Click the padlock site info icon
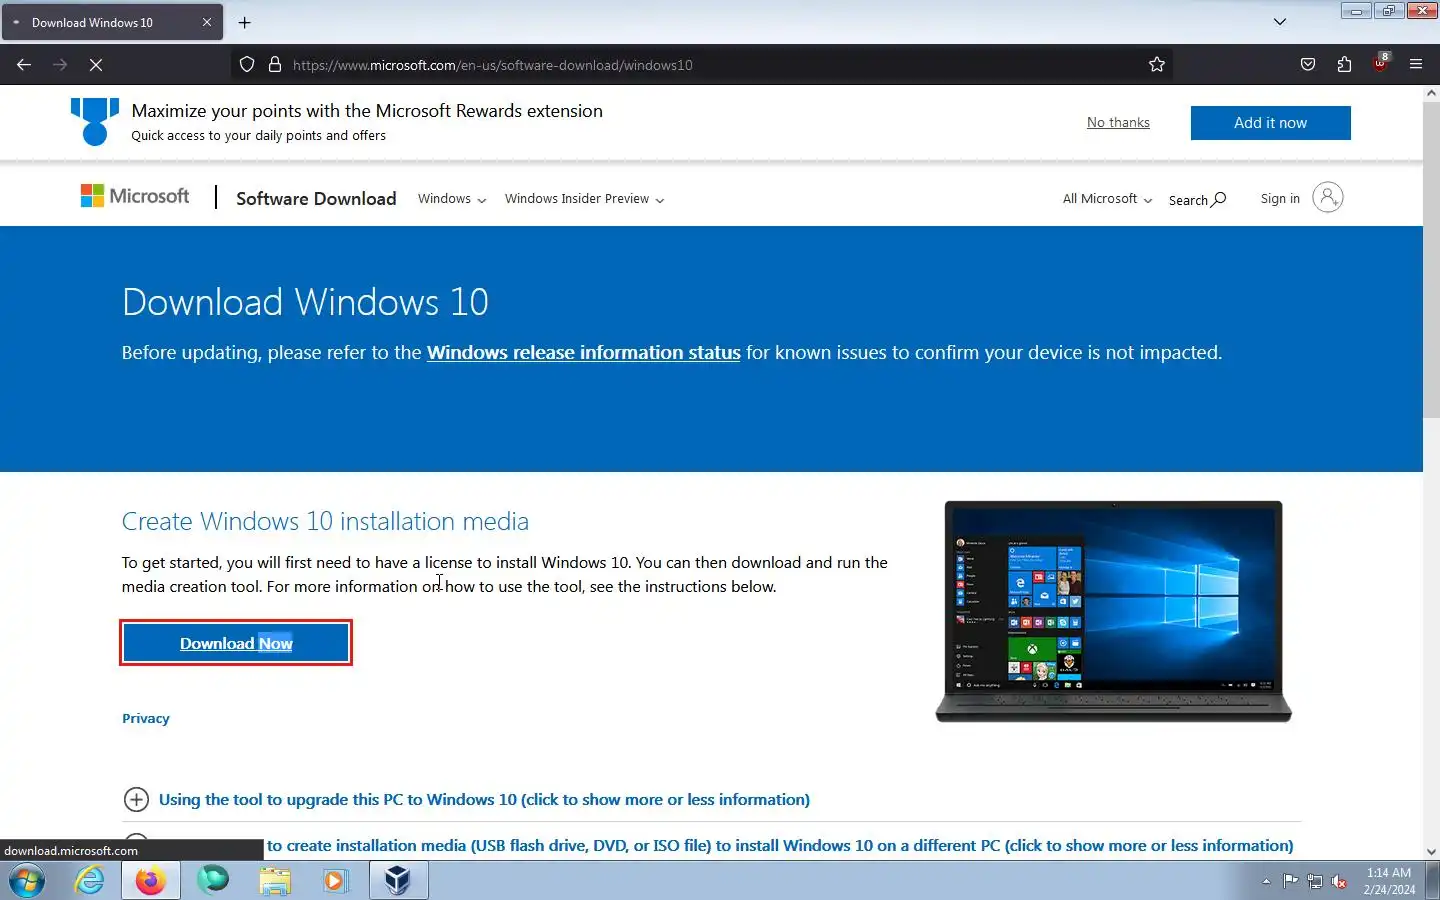This screenshot has height=900, width=1440. (275, 64)
